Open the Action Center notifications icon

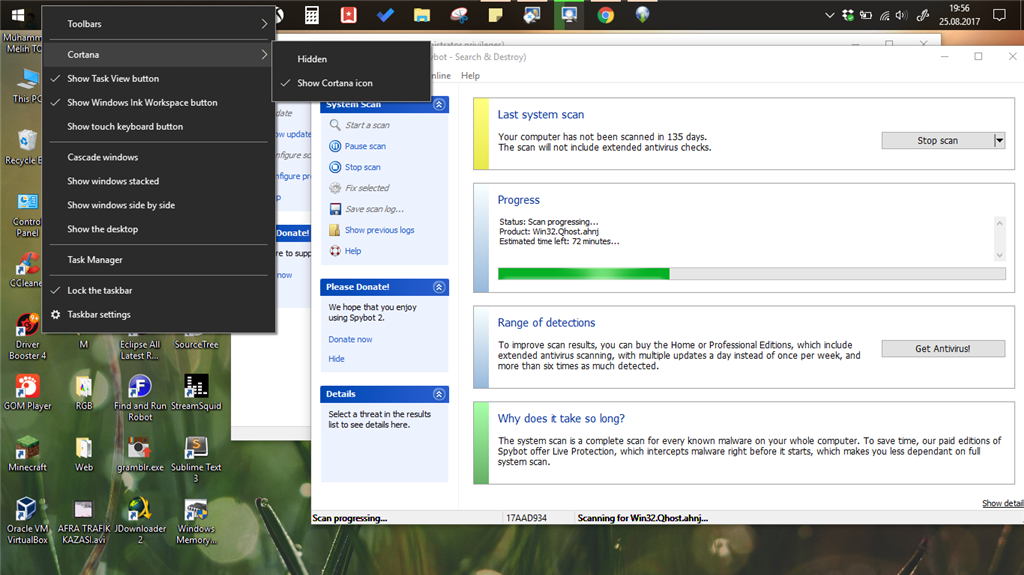pyautogui.click(x=999, y=15)
